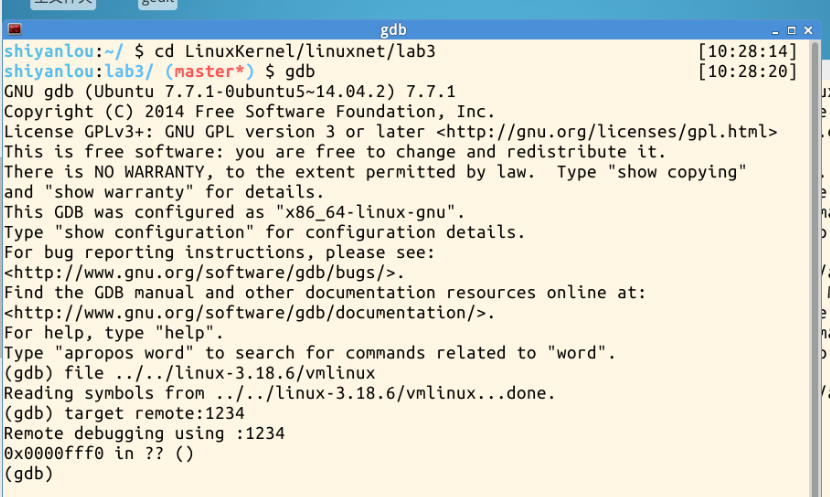Click the "0x0000fff0 in ?? ()" output line
This screenshot has width=830, height=497.
[x=98, y=453]
